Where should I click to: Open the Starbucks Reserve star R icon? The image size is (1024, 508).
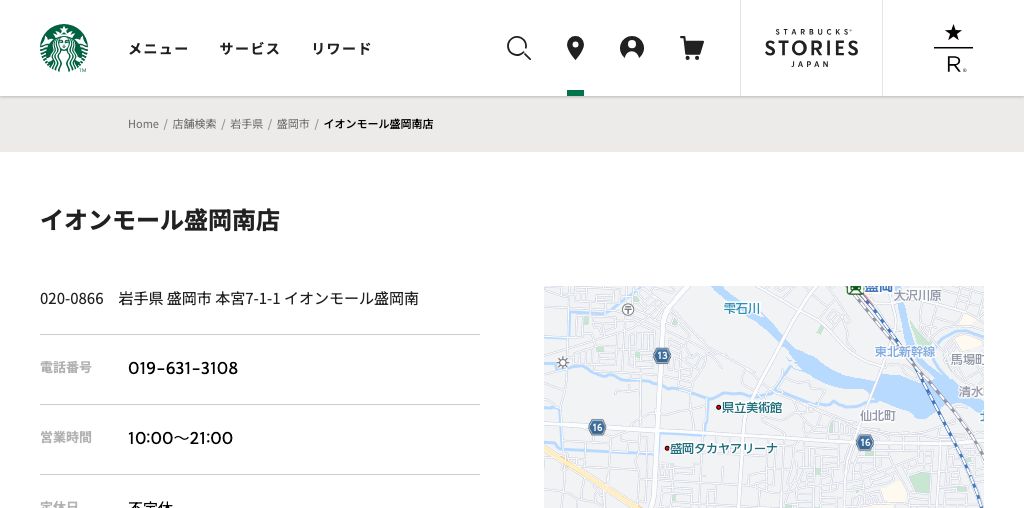(x=953, y=48)
